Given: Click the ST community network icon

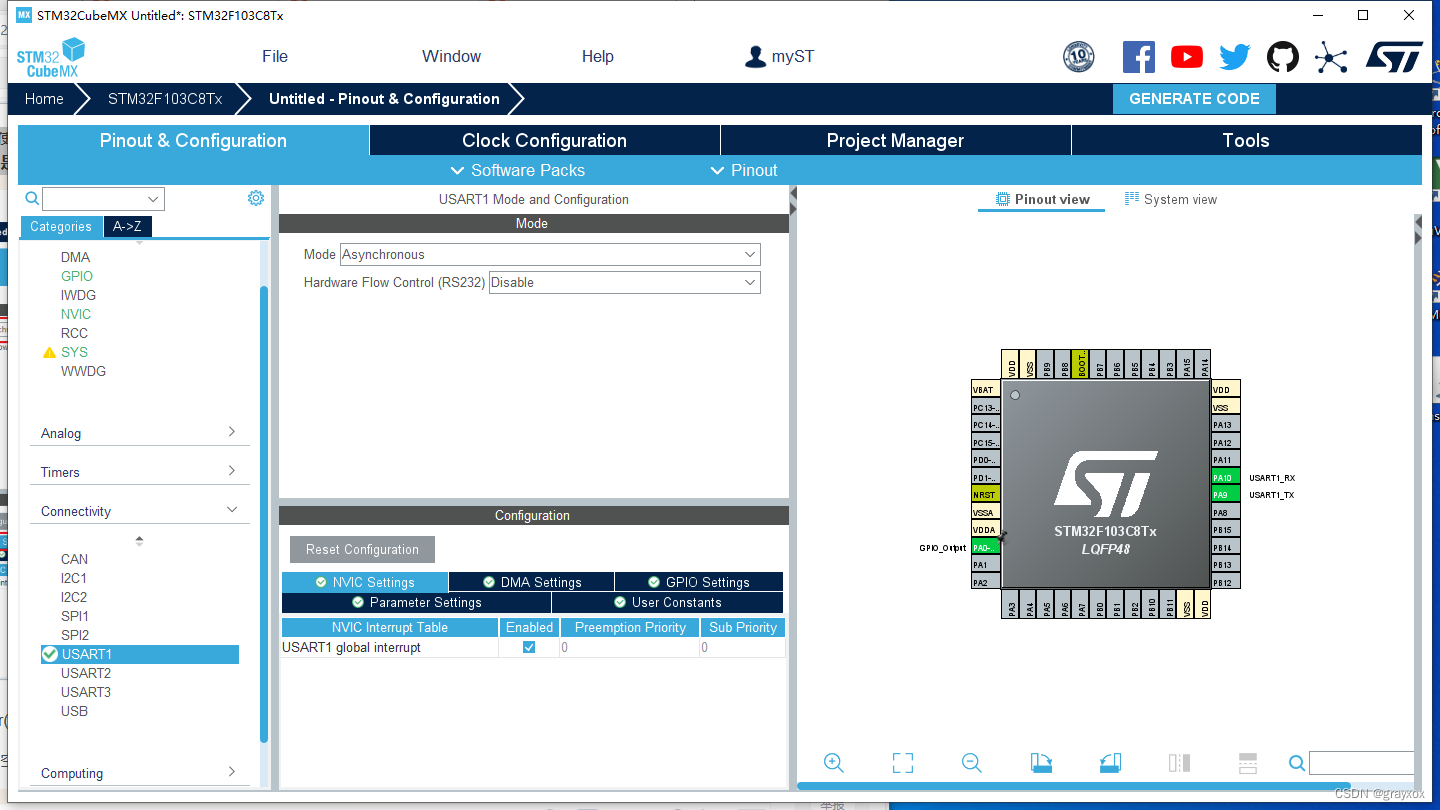Looking at the screenshot, I should pos(1331,57).
